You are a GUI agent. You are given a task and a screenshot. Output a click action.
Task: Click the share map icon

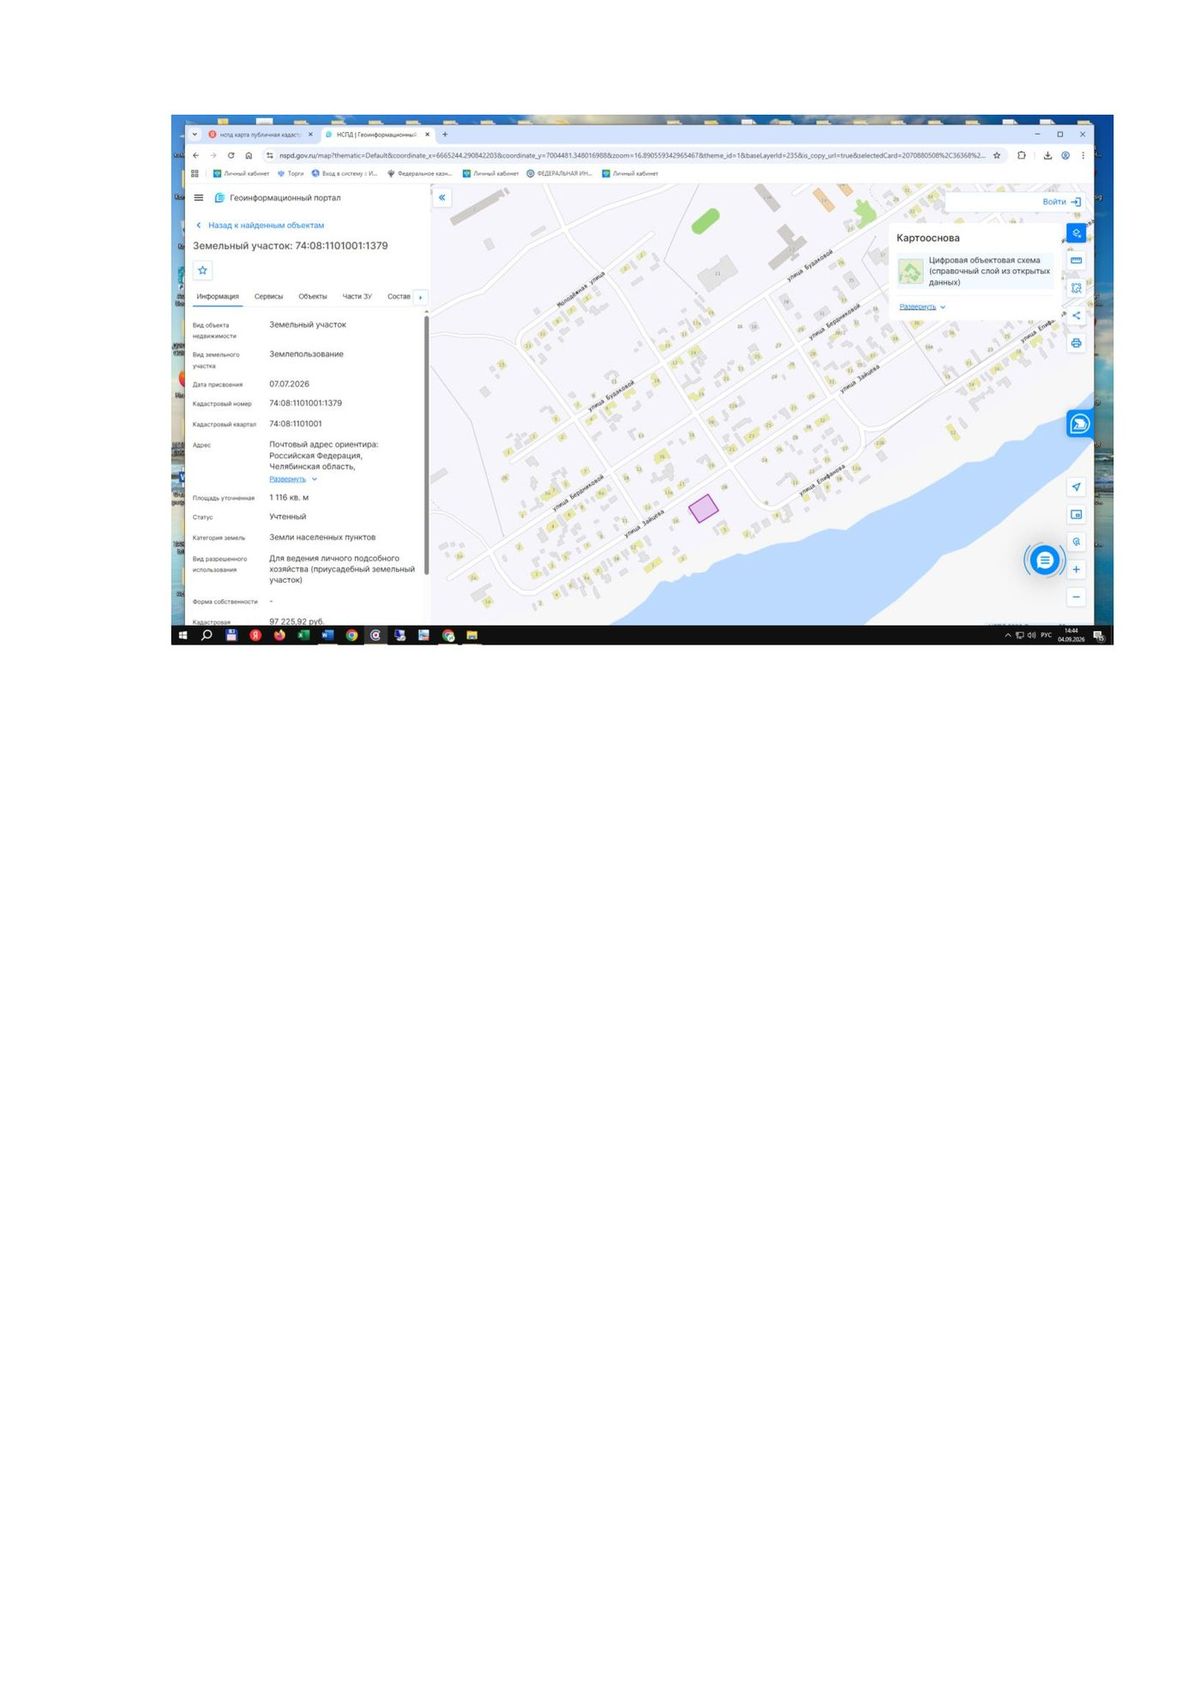point(1076,316)
